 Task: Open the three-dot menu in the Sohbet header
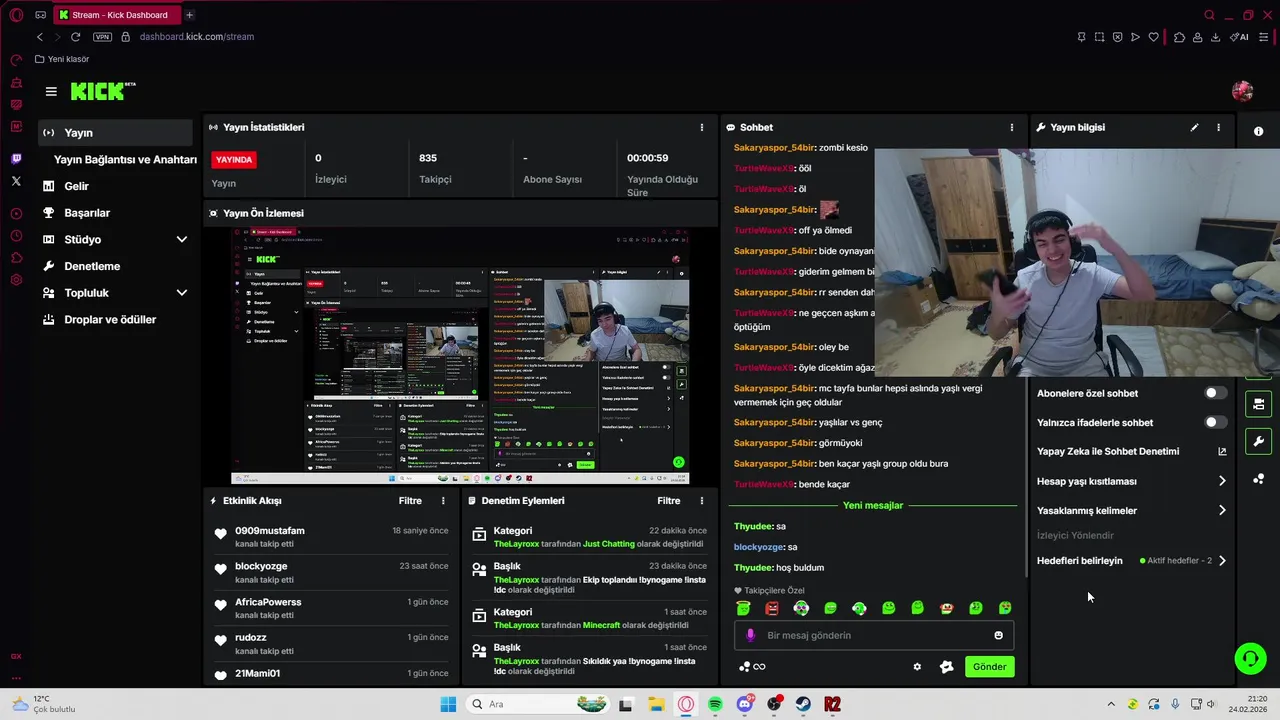(x=1011, y=128)
